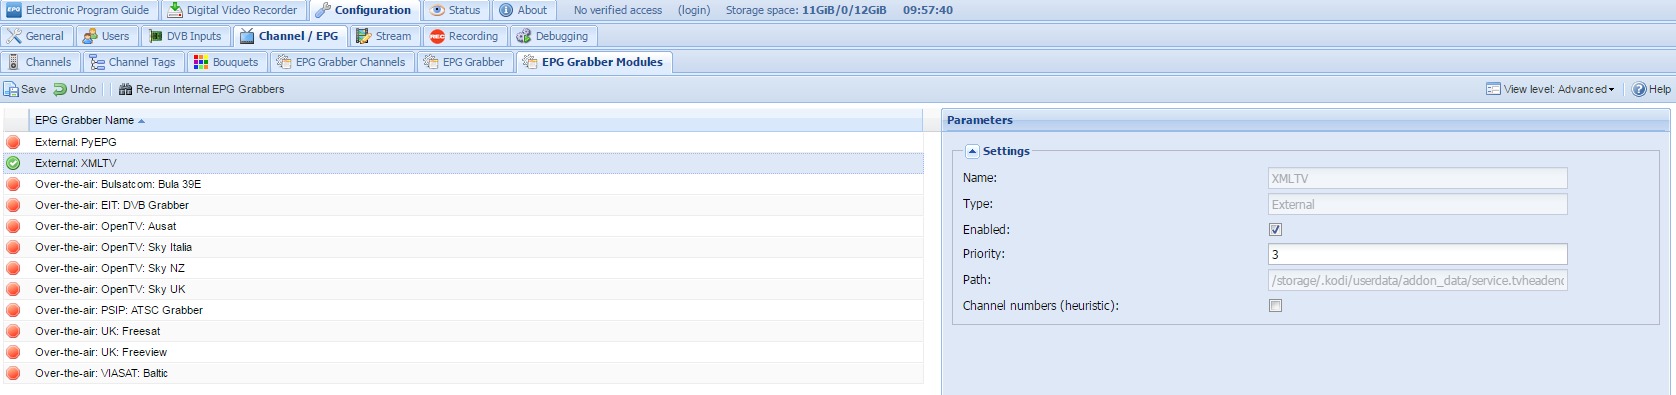Open the About tab

(x=523, y=10)
